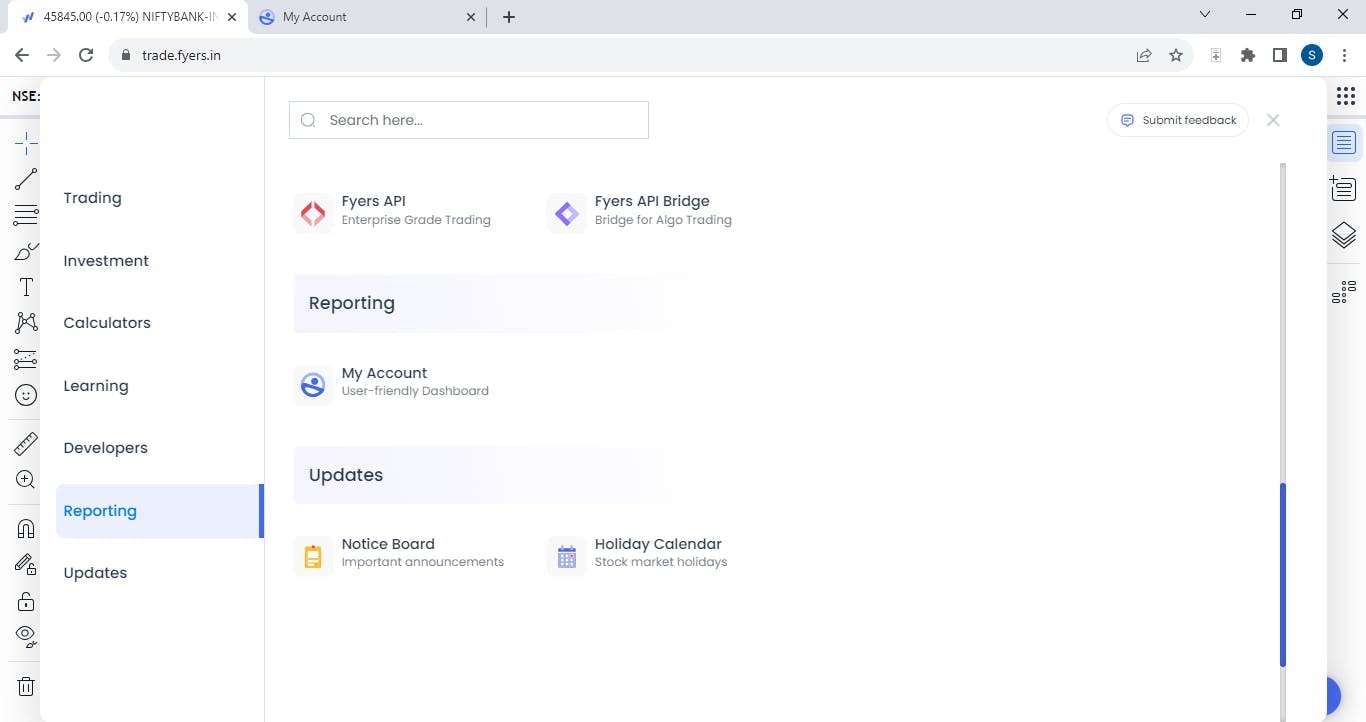This screenshot has height=722, width=1366.
Task: Open the watchlist panel icon
Action: click(1344, 143)
